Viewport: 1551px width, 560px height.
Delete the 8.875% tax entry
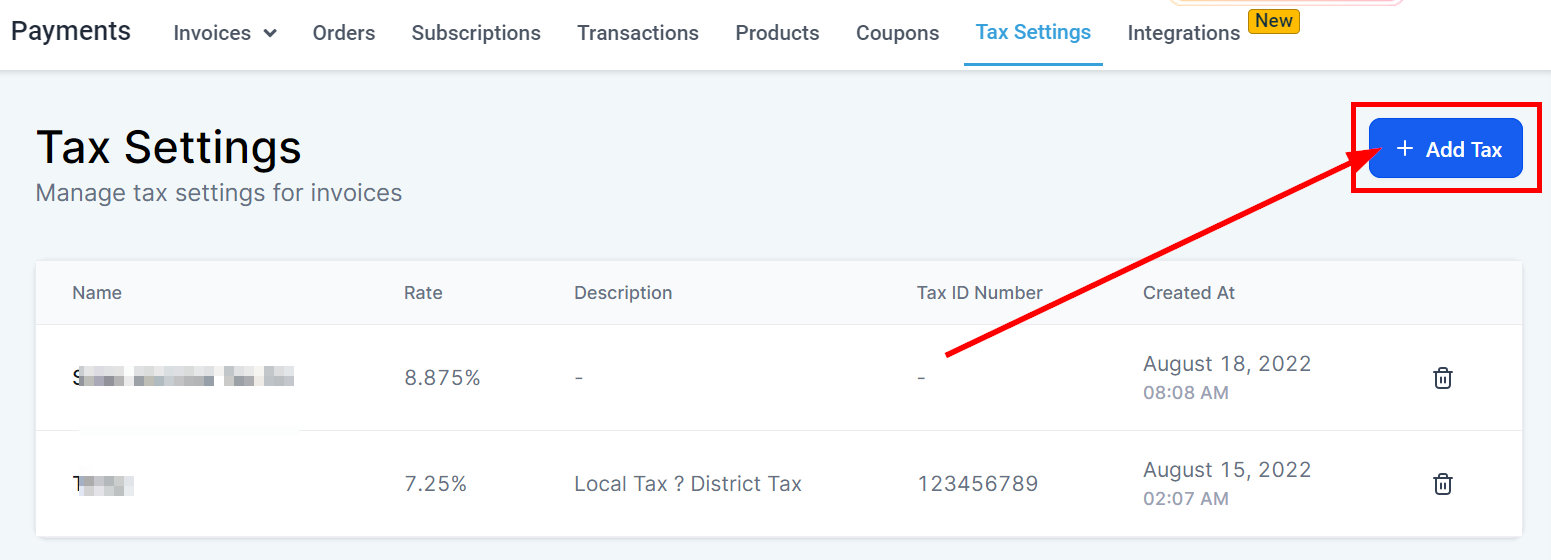(x=1442, y=378)
